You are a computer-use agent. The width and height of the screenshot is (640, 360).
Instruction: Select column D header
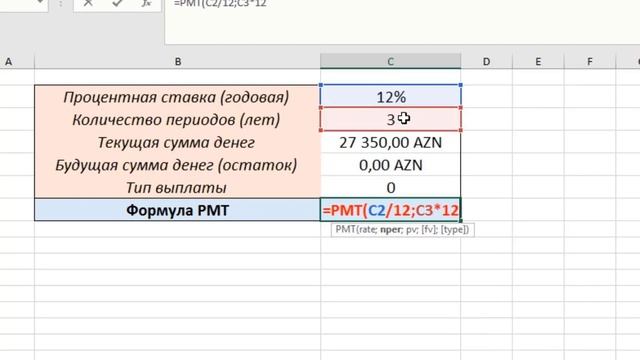coord(487,62)
